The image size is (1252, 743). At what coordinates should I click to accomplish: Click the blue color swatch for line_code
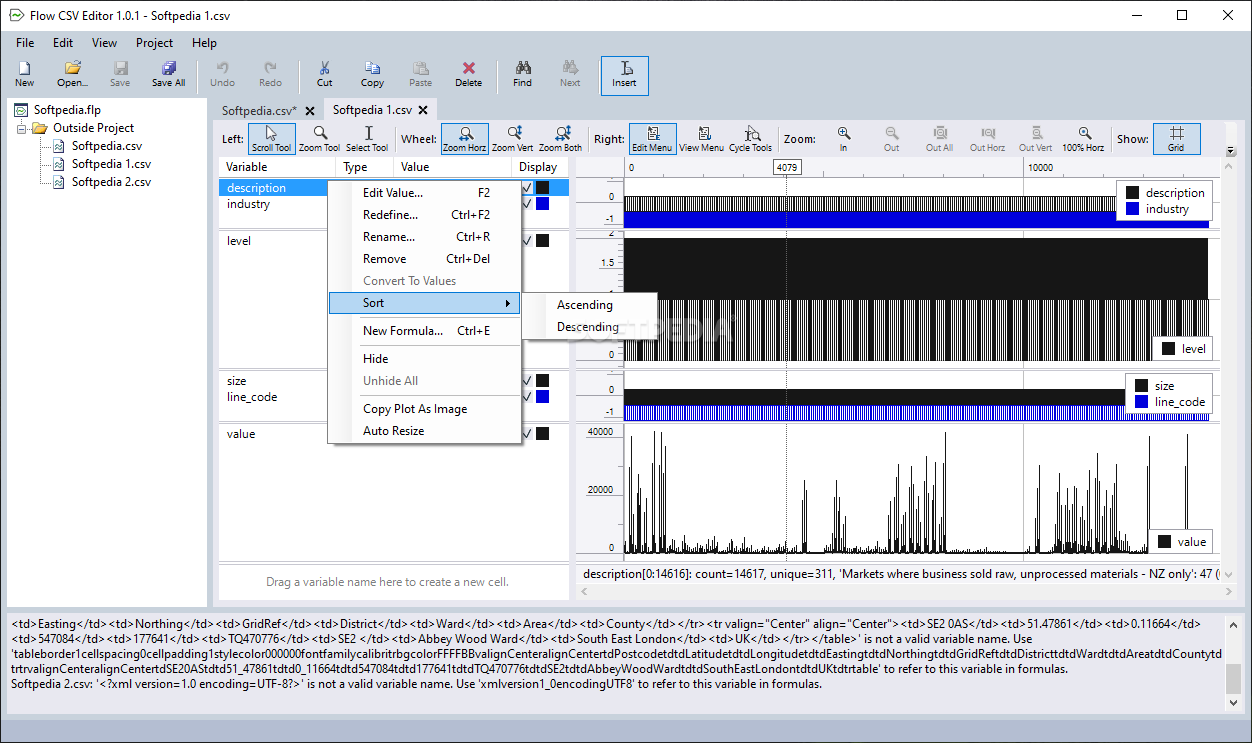(542, 396)
